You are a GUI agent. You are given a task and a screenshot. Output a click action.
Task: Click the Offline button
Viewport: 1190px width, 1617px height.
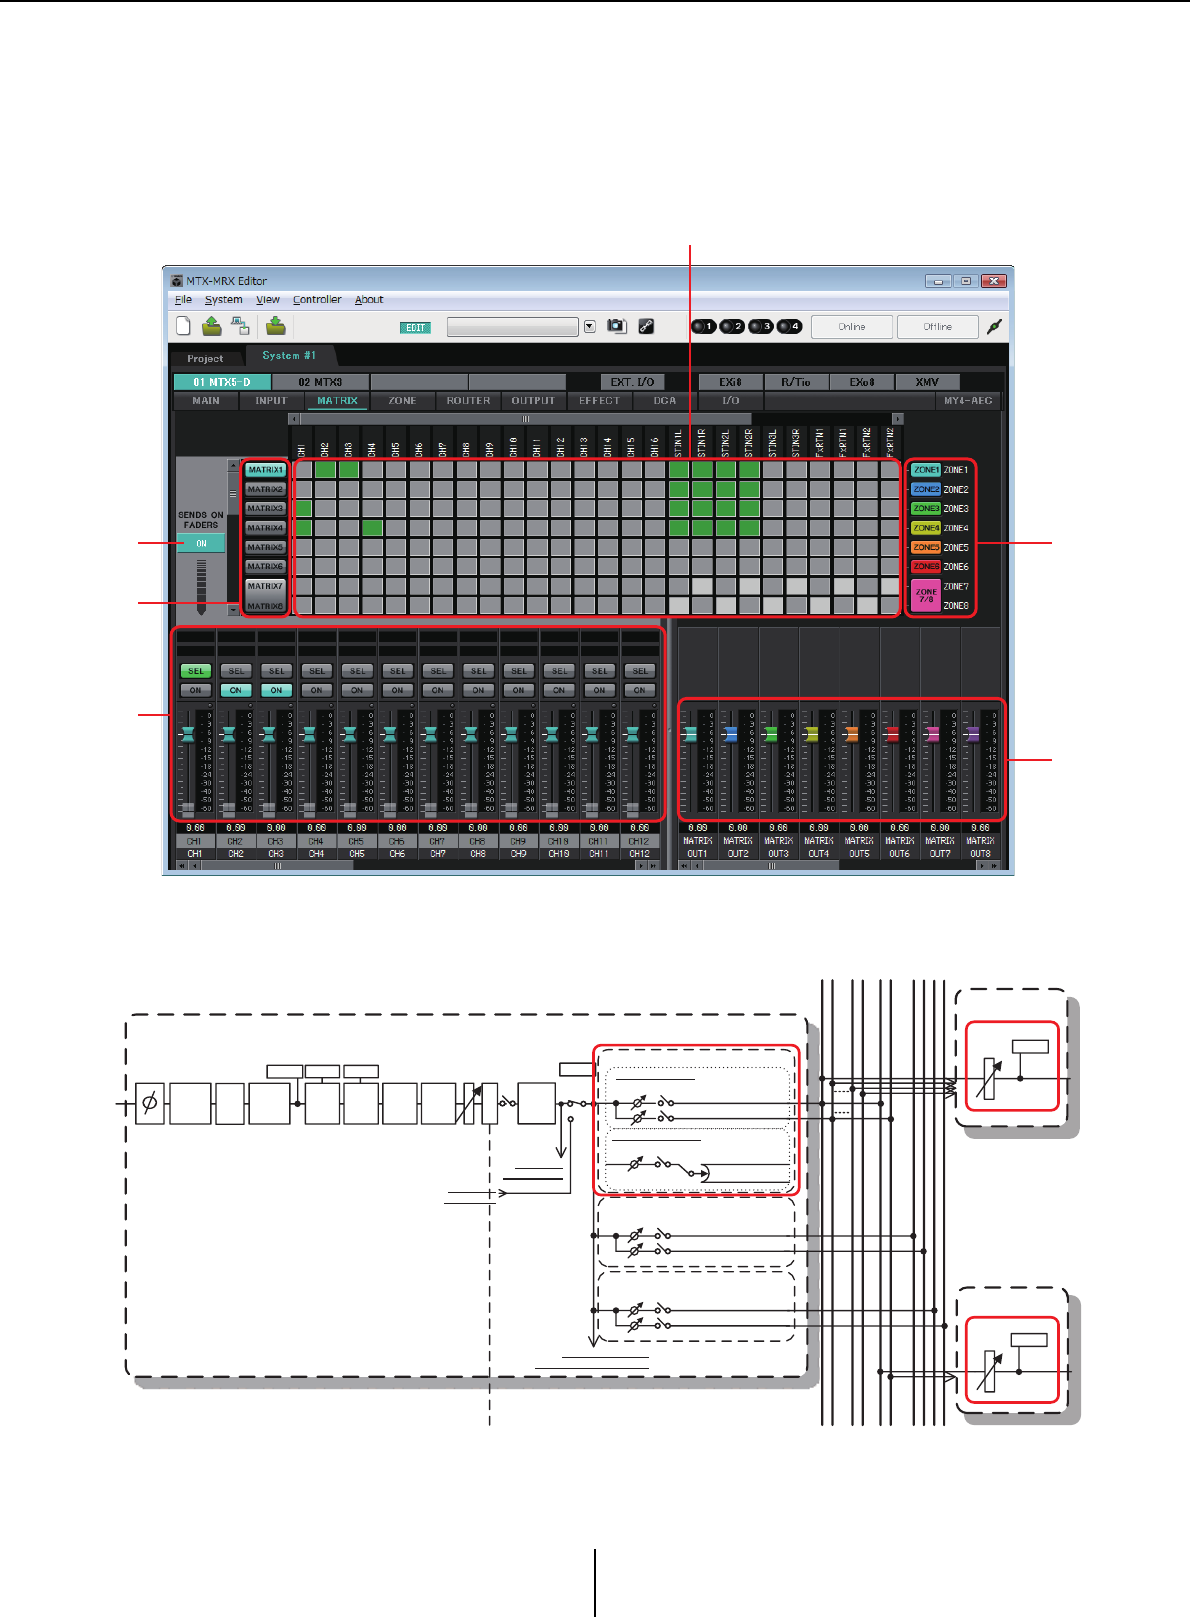937,327
